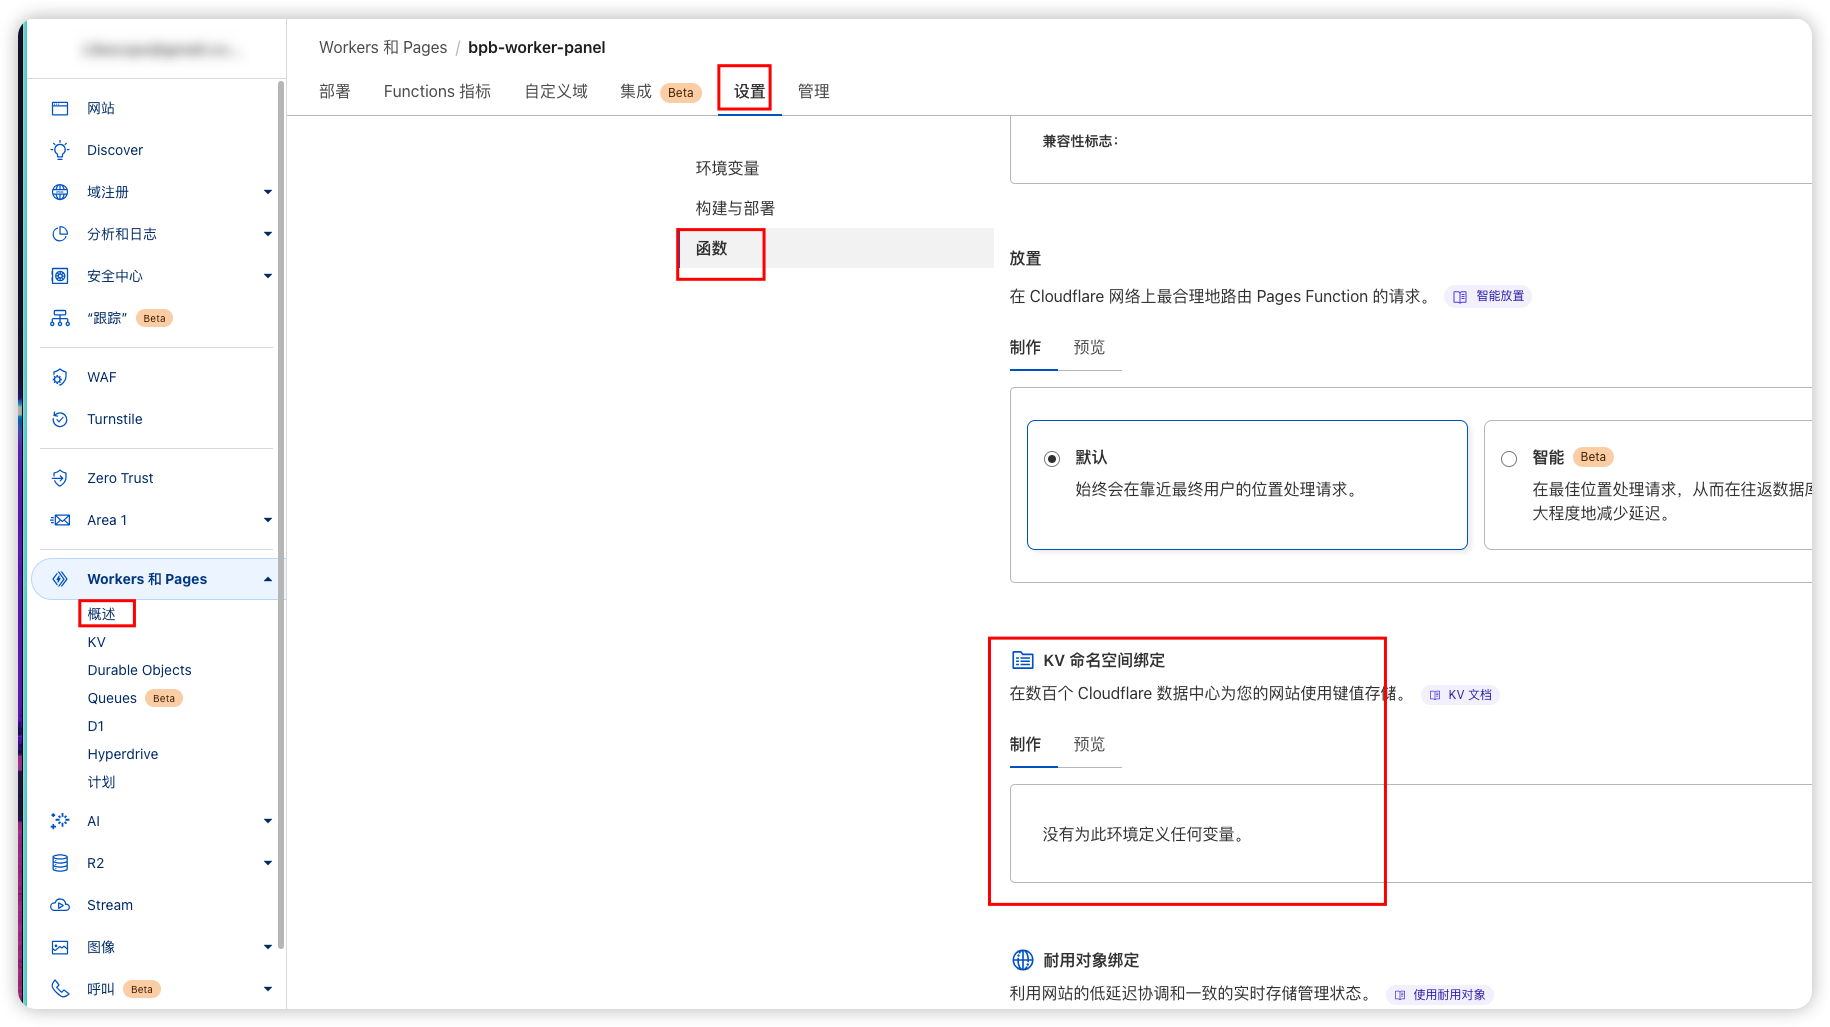
Task: Select 制作 tab under 放置
Action: (1025, 347)
